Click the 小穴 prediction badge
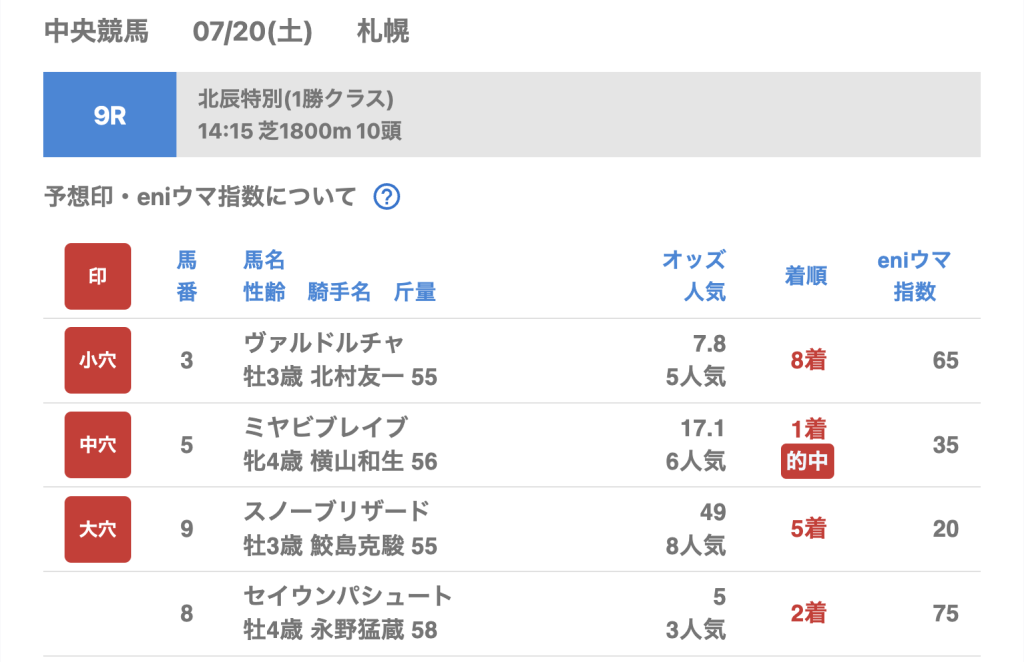Image resolution: width=1024 pixels, height=662 pixels. tap(98, 360)
